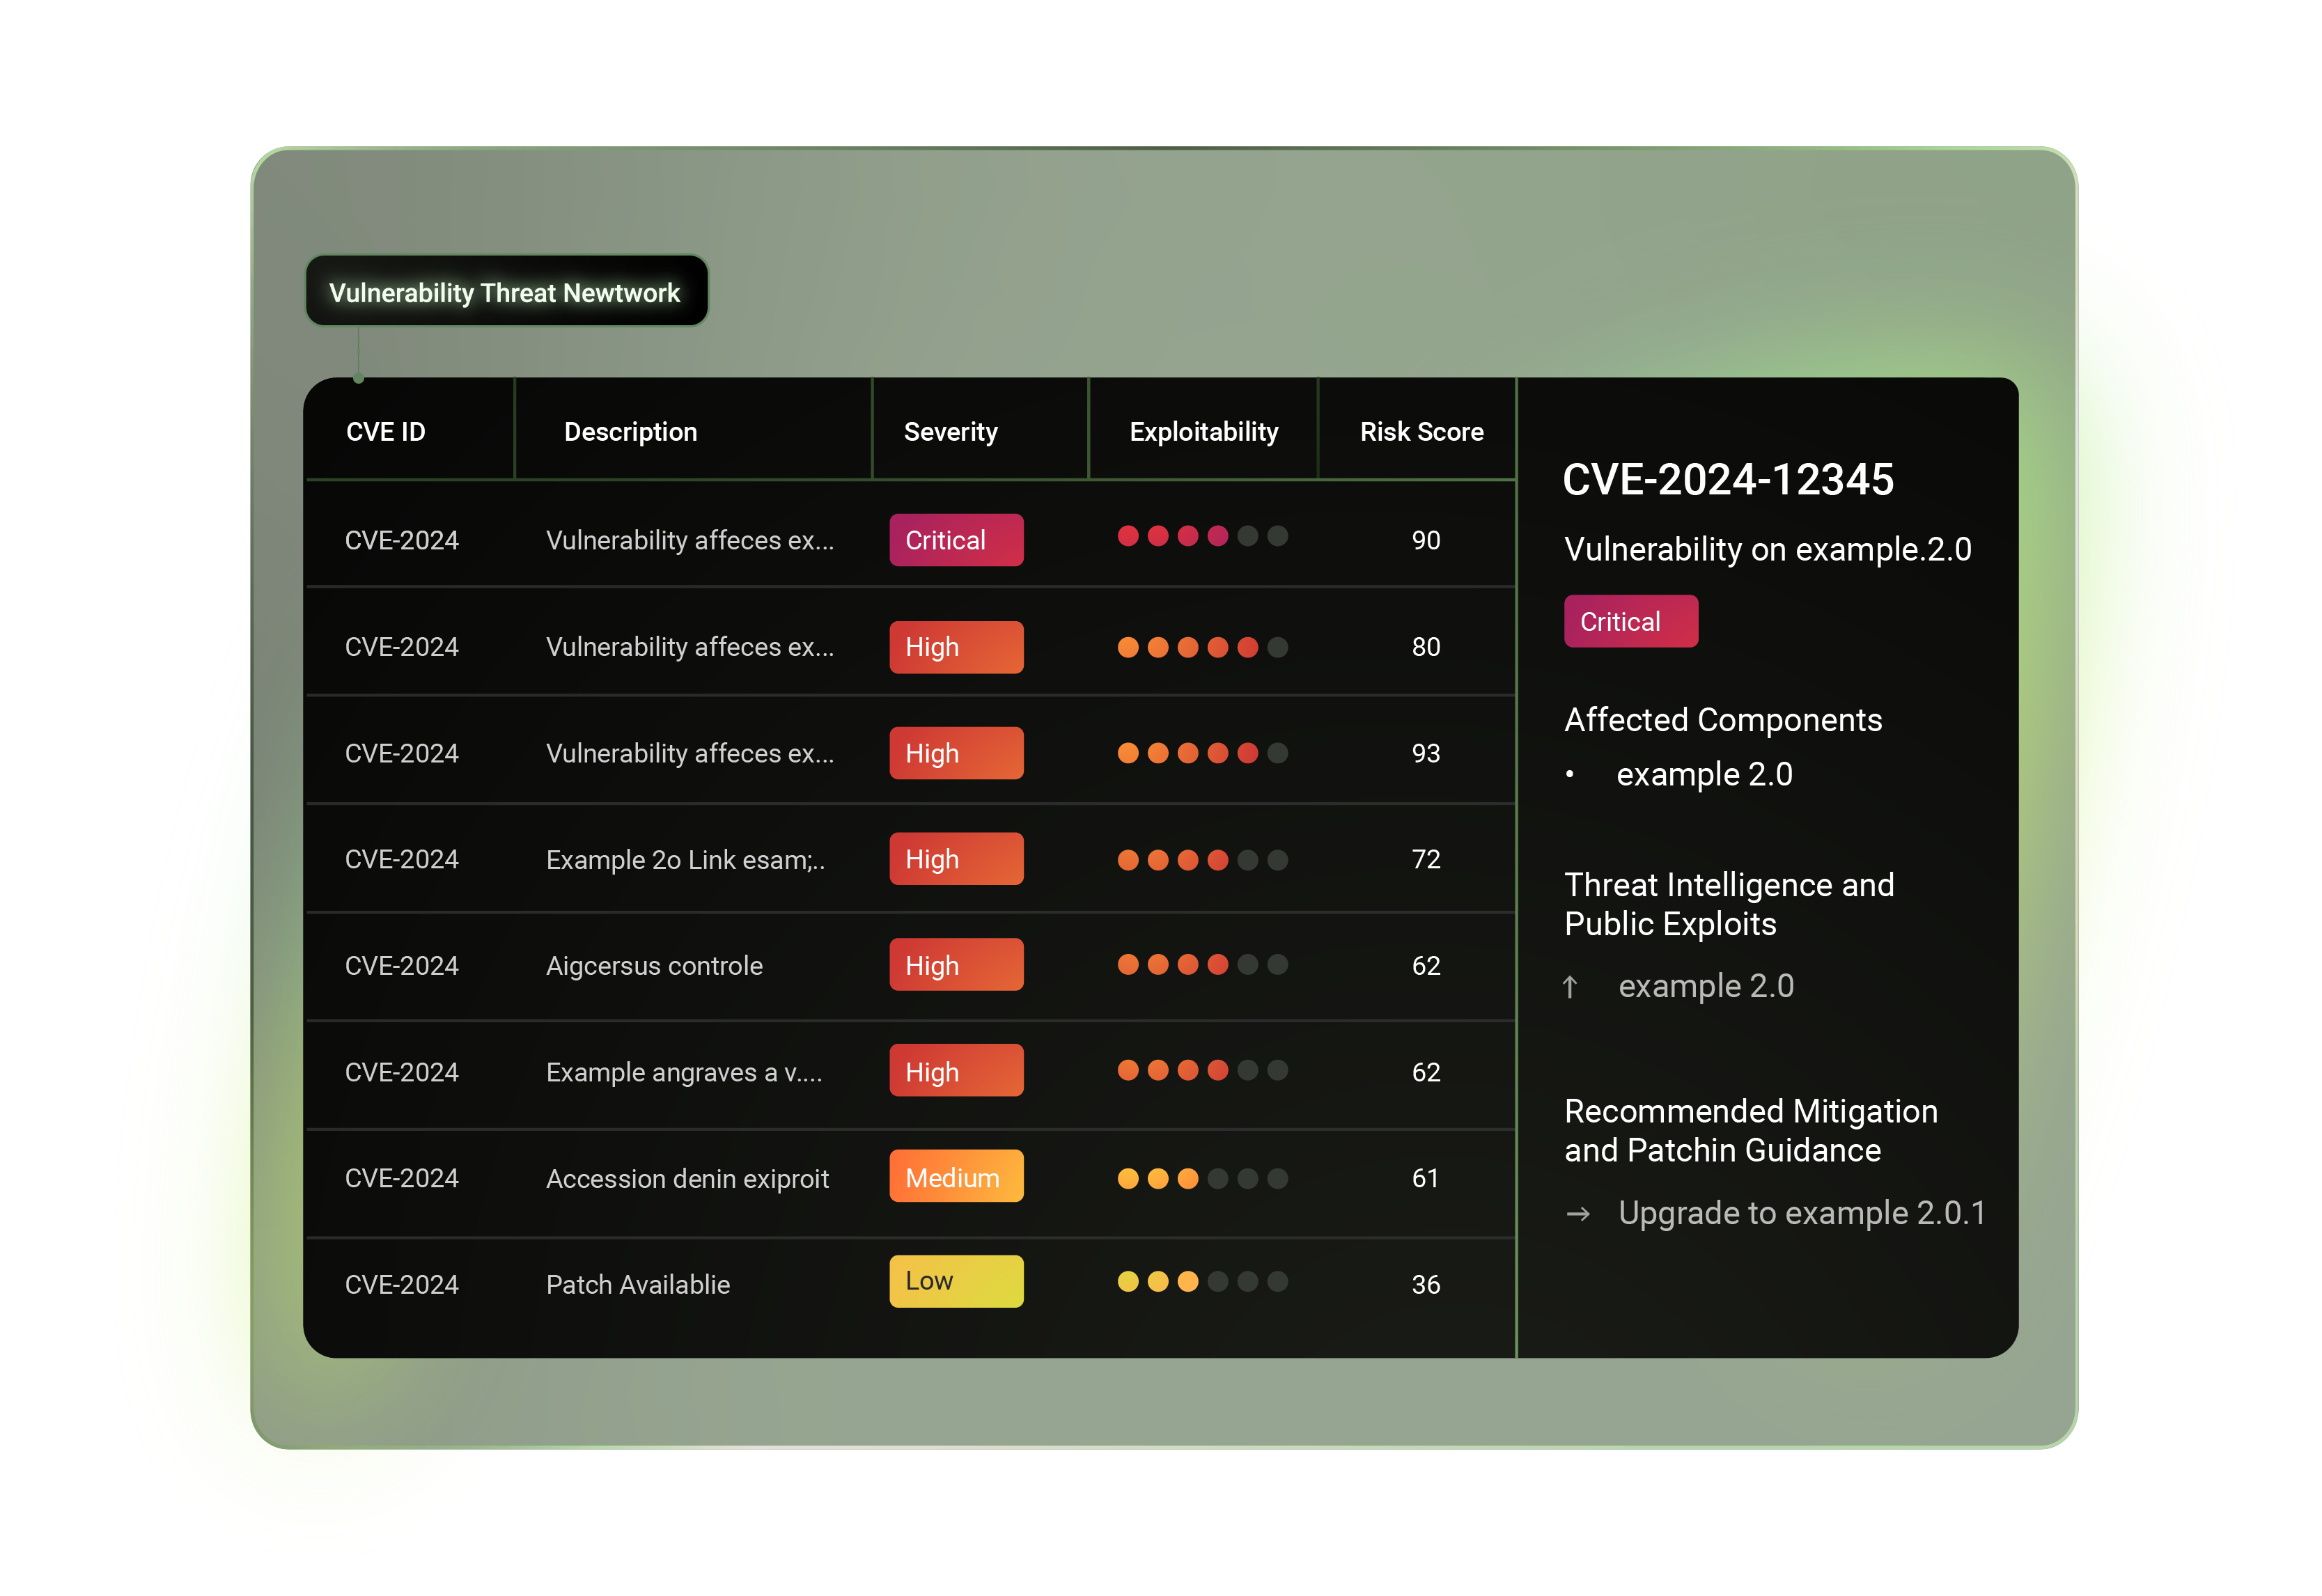2322x1596 pixels.
Task: Click 'example 2.0' under Affected Components
Action: 1704,774
